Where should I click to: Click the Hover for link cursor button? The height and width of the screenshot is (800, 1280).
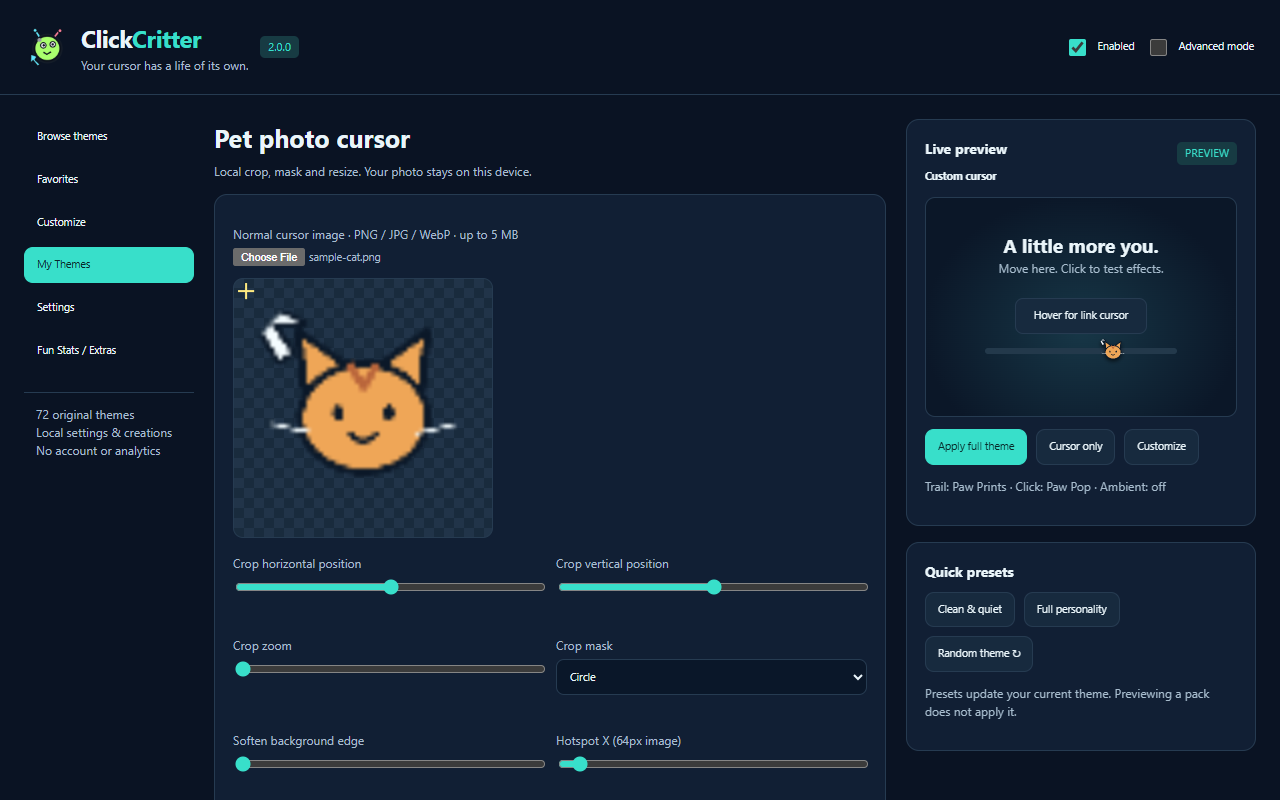1081,316
